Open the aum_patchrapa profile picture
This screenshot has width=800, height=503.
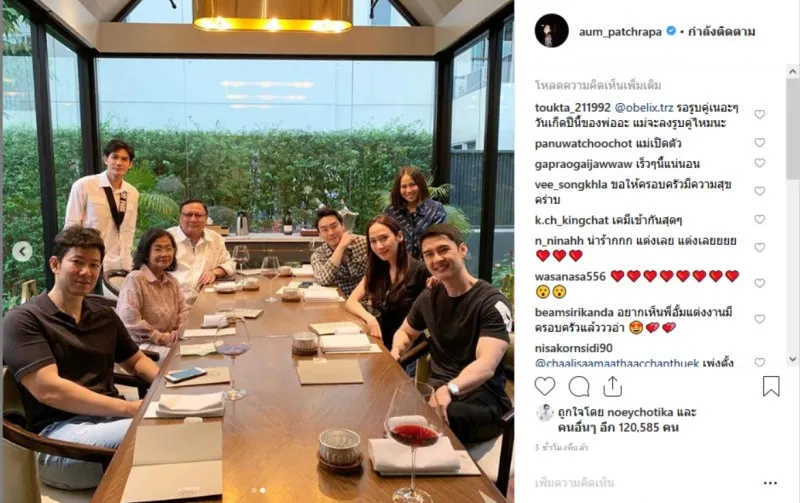coord(552,31)
